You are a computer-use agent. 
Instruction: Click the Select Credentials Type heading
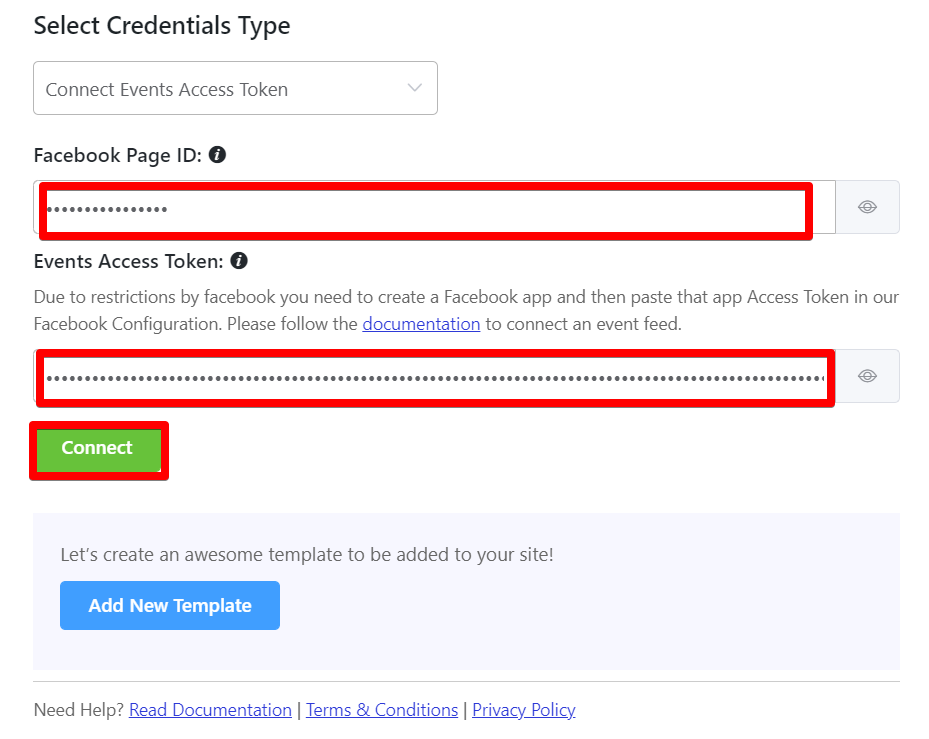coord(162,25)
